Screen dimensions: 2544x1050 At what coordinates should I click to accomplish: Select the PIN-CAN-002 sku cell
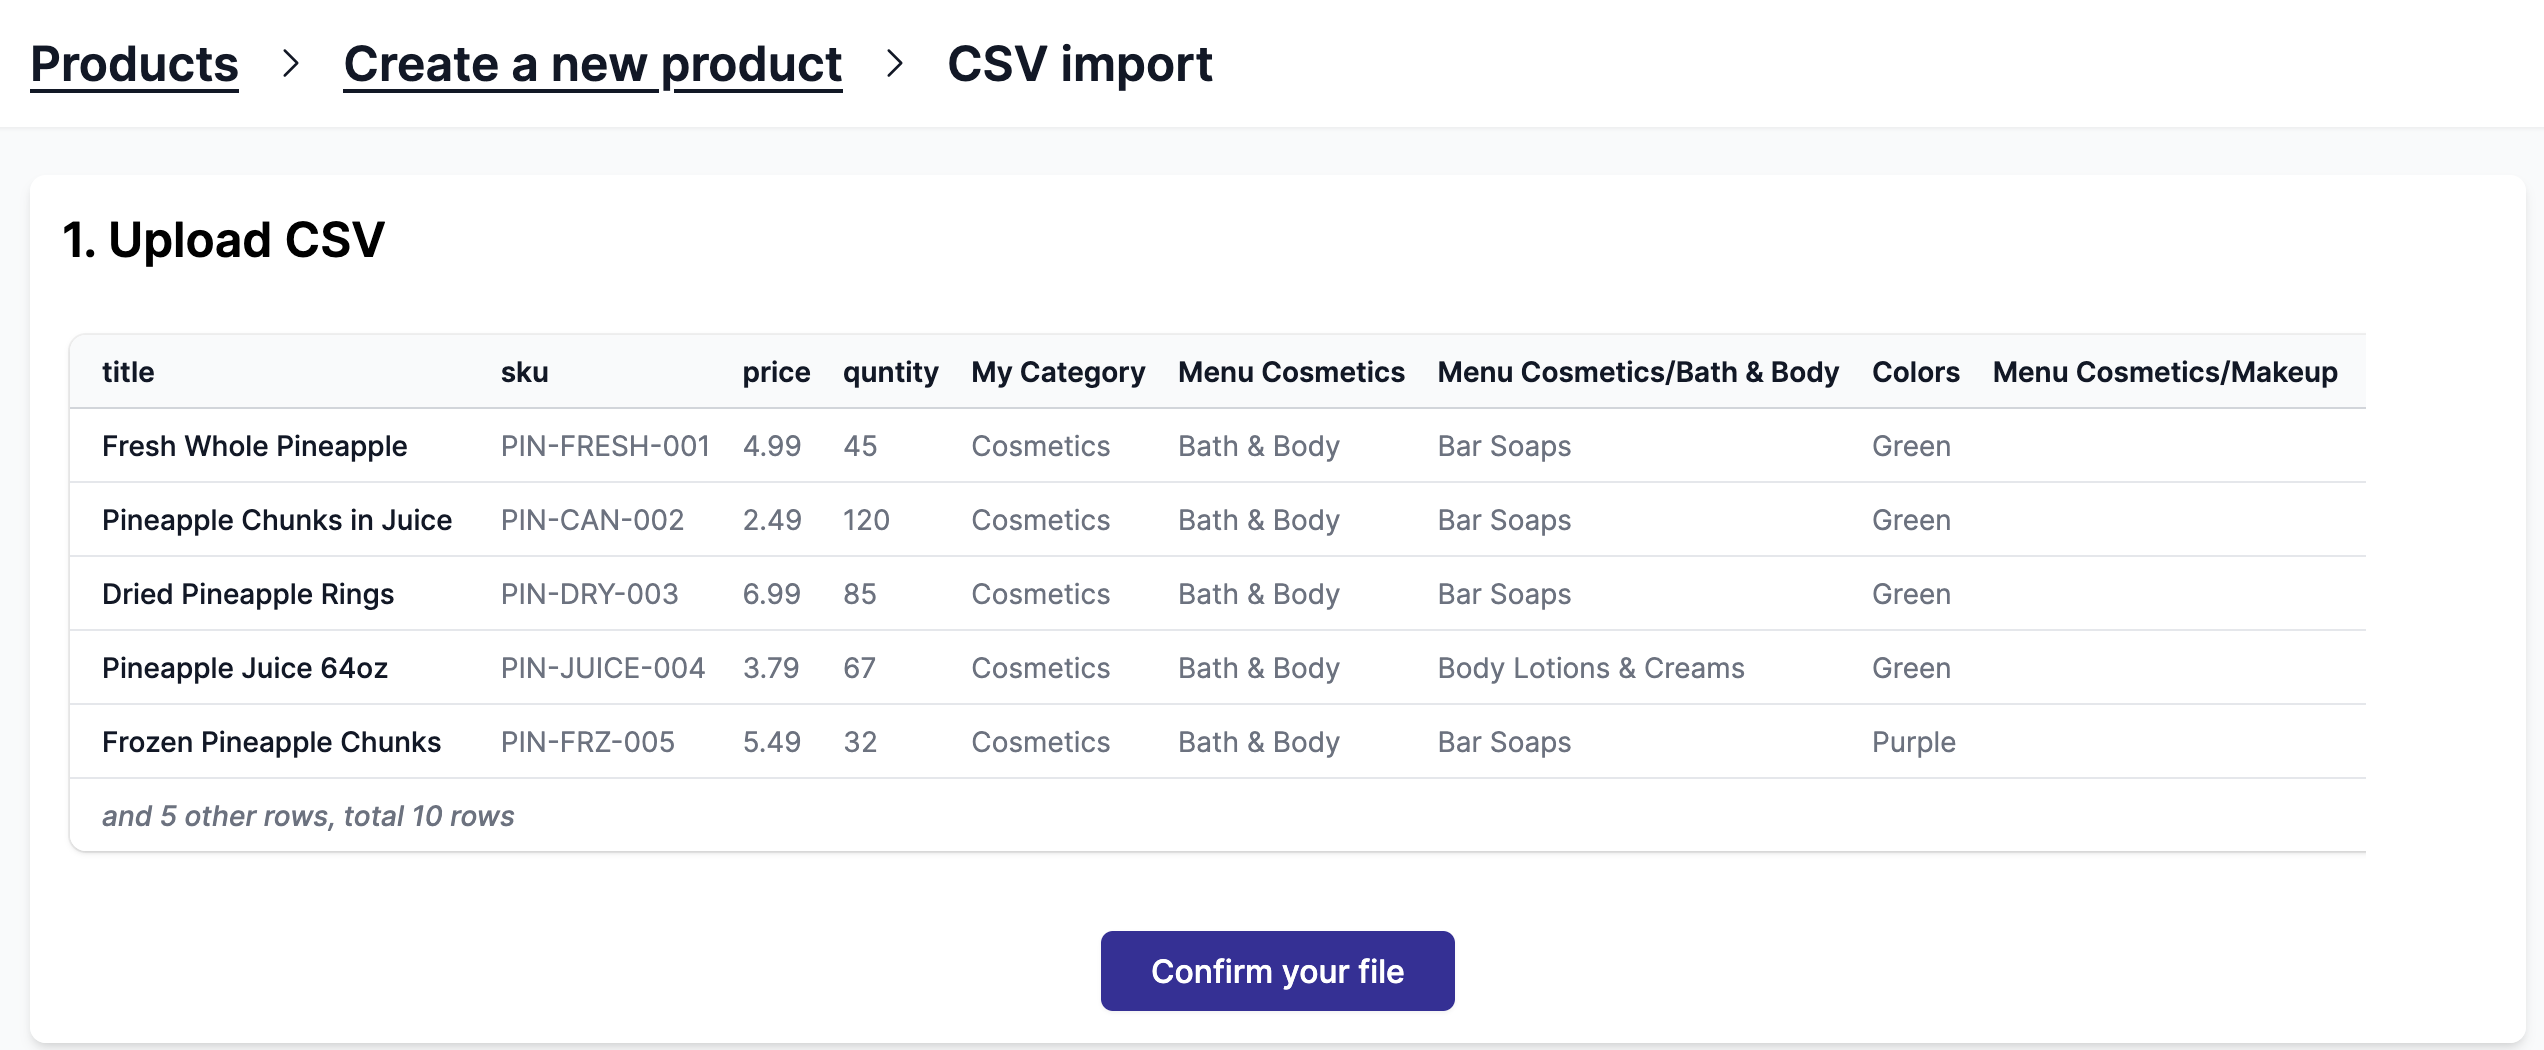point(593,520)
